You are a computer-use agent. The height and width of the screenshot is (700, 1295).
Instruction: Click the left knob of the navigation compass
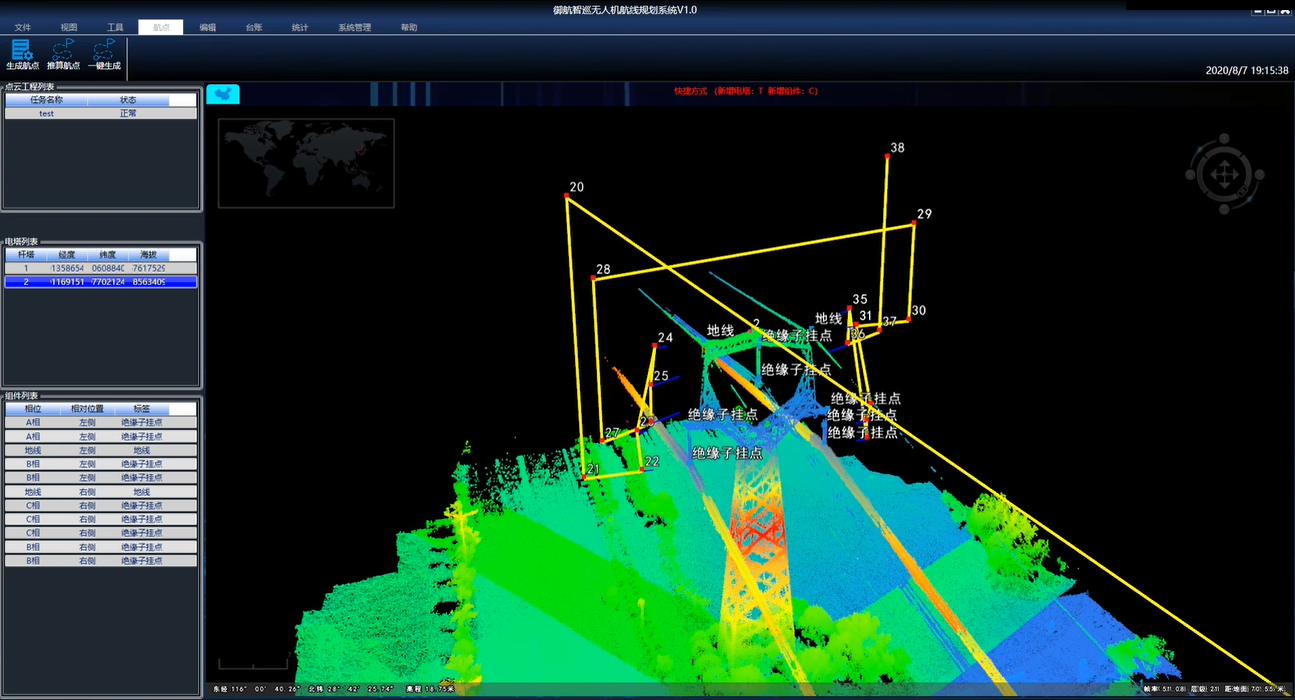click(x=1190, y=176)
